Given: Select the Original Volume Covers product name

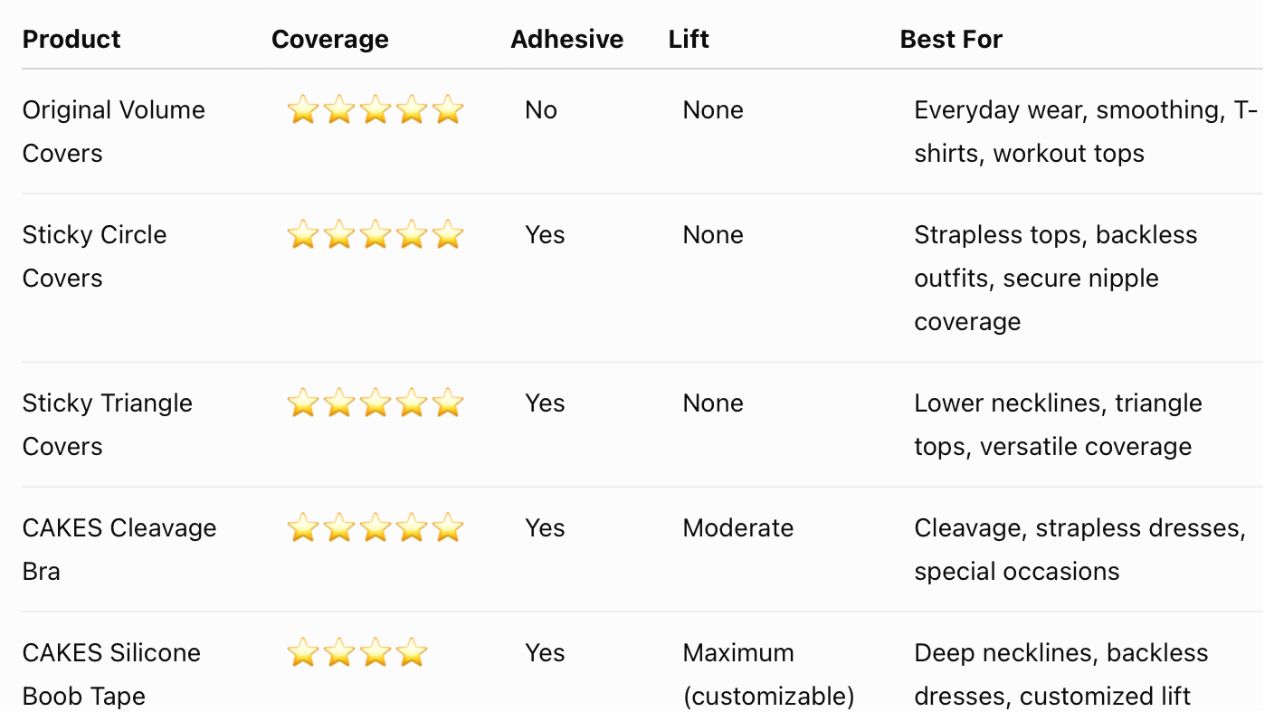Looking at the screenshot, I should tap(113, 131).
